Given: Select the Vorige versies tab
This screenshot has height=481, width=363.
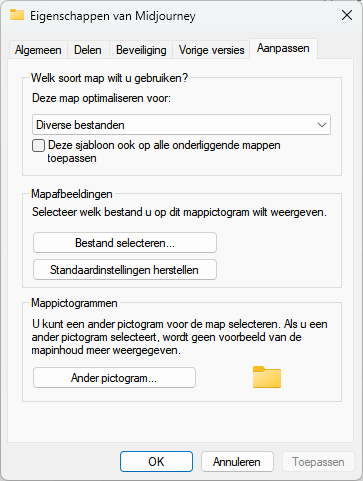Looking at the screenshot, I should click(212, 50).
